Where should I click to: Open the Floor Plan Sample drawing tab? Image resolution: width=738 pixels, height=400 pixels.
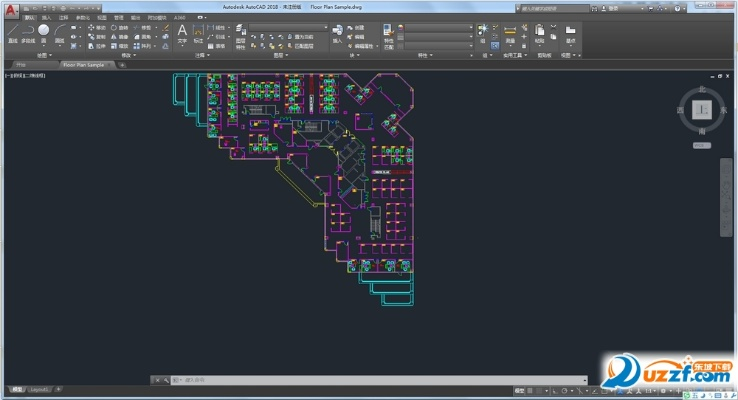click(83, 64)
